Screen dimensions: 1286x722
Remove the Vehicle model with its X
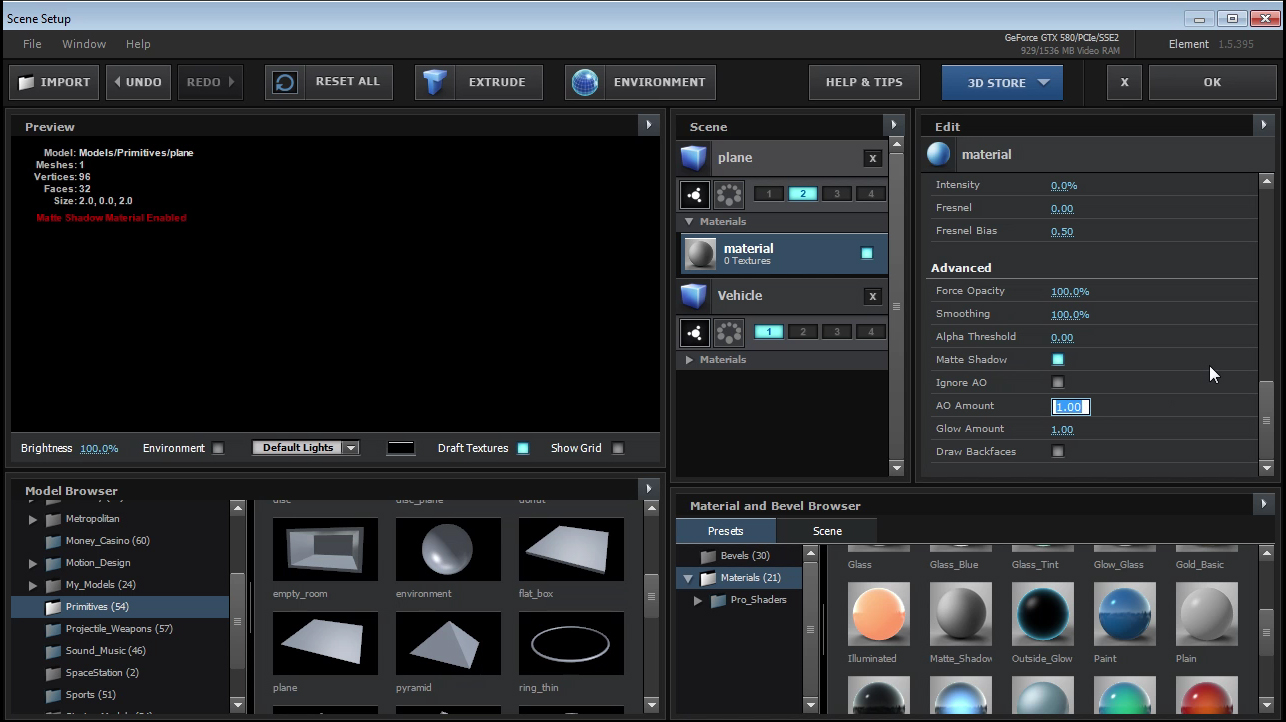[872, 296]
